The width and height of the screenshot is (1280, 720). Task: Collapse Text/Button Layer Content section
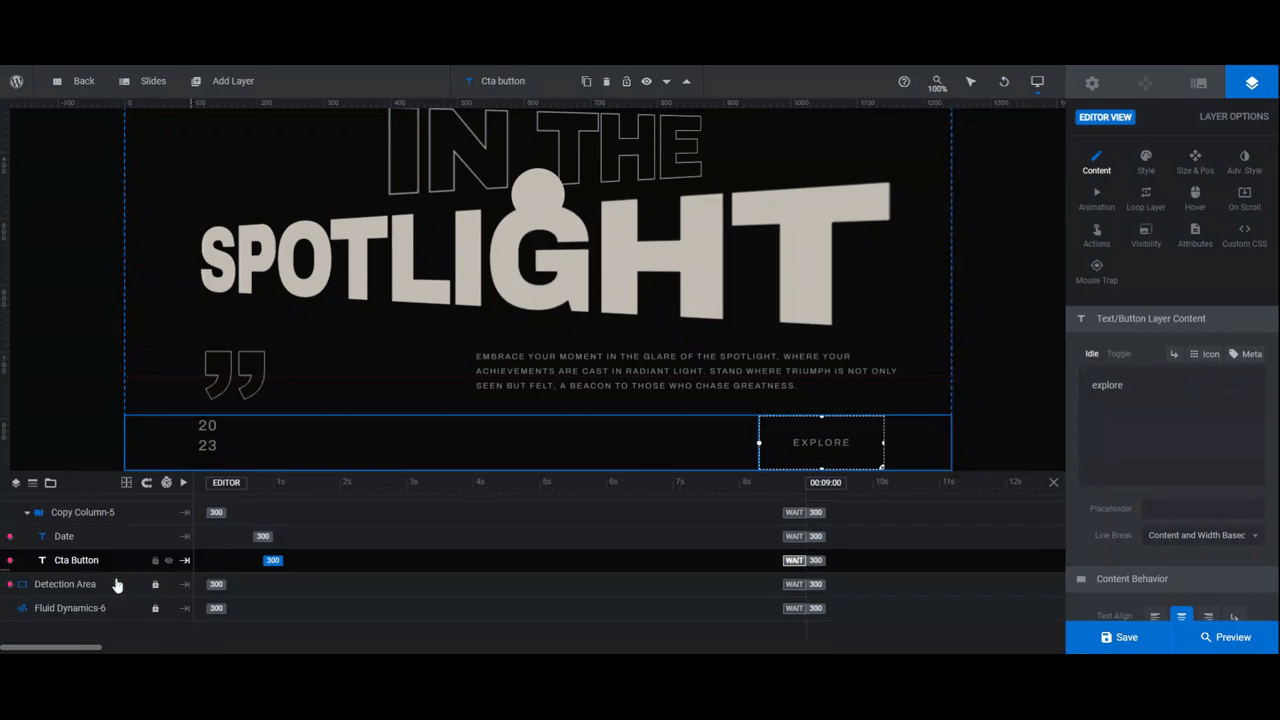(x=1172, y=318)
